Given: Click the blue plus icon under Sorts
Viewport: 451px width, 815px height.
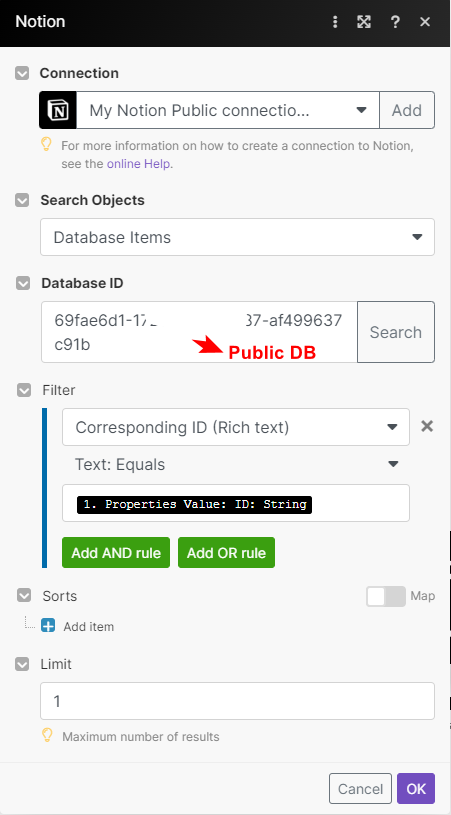Looking at the screenshot, I should click(x=48, y=626).
